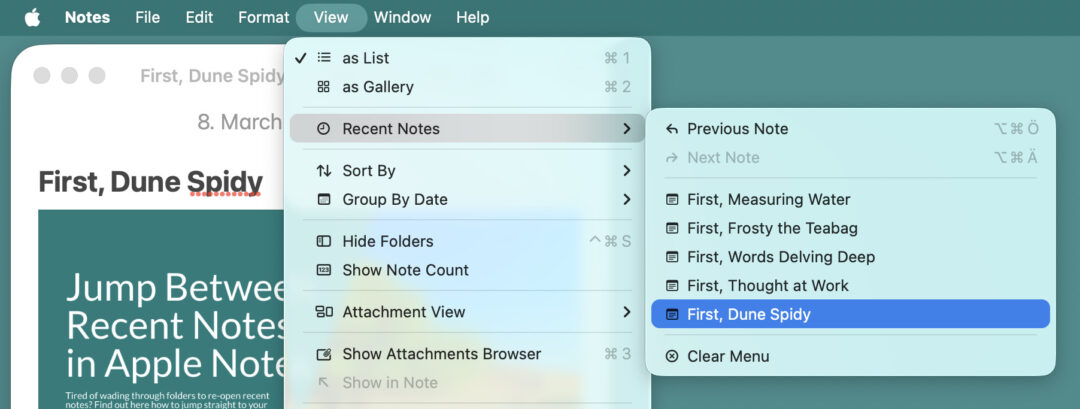1080x409 pixels.
Task: Open Attachment View menu entry
Action: [x=468, y=312]
